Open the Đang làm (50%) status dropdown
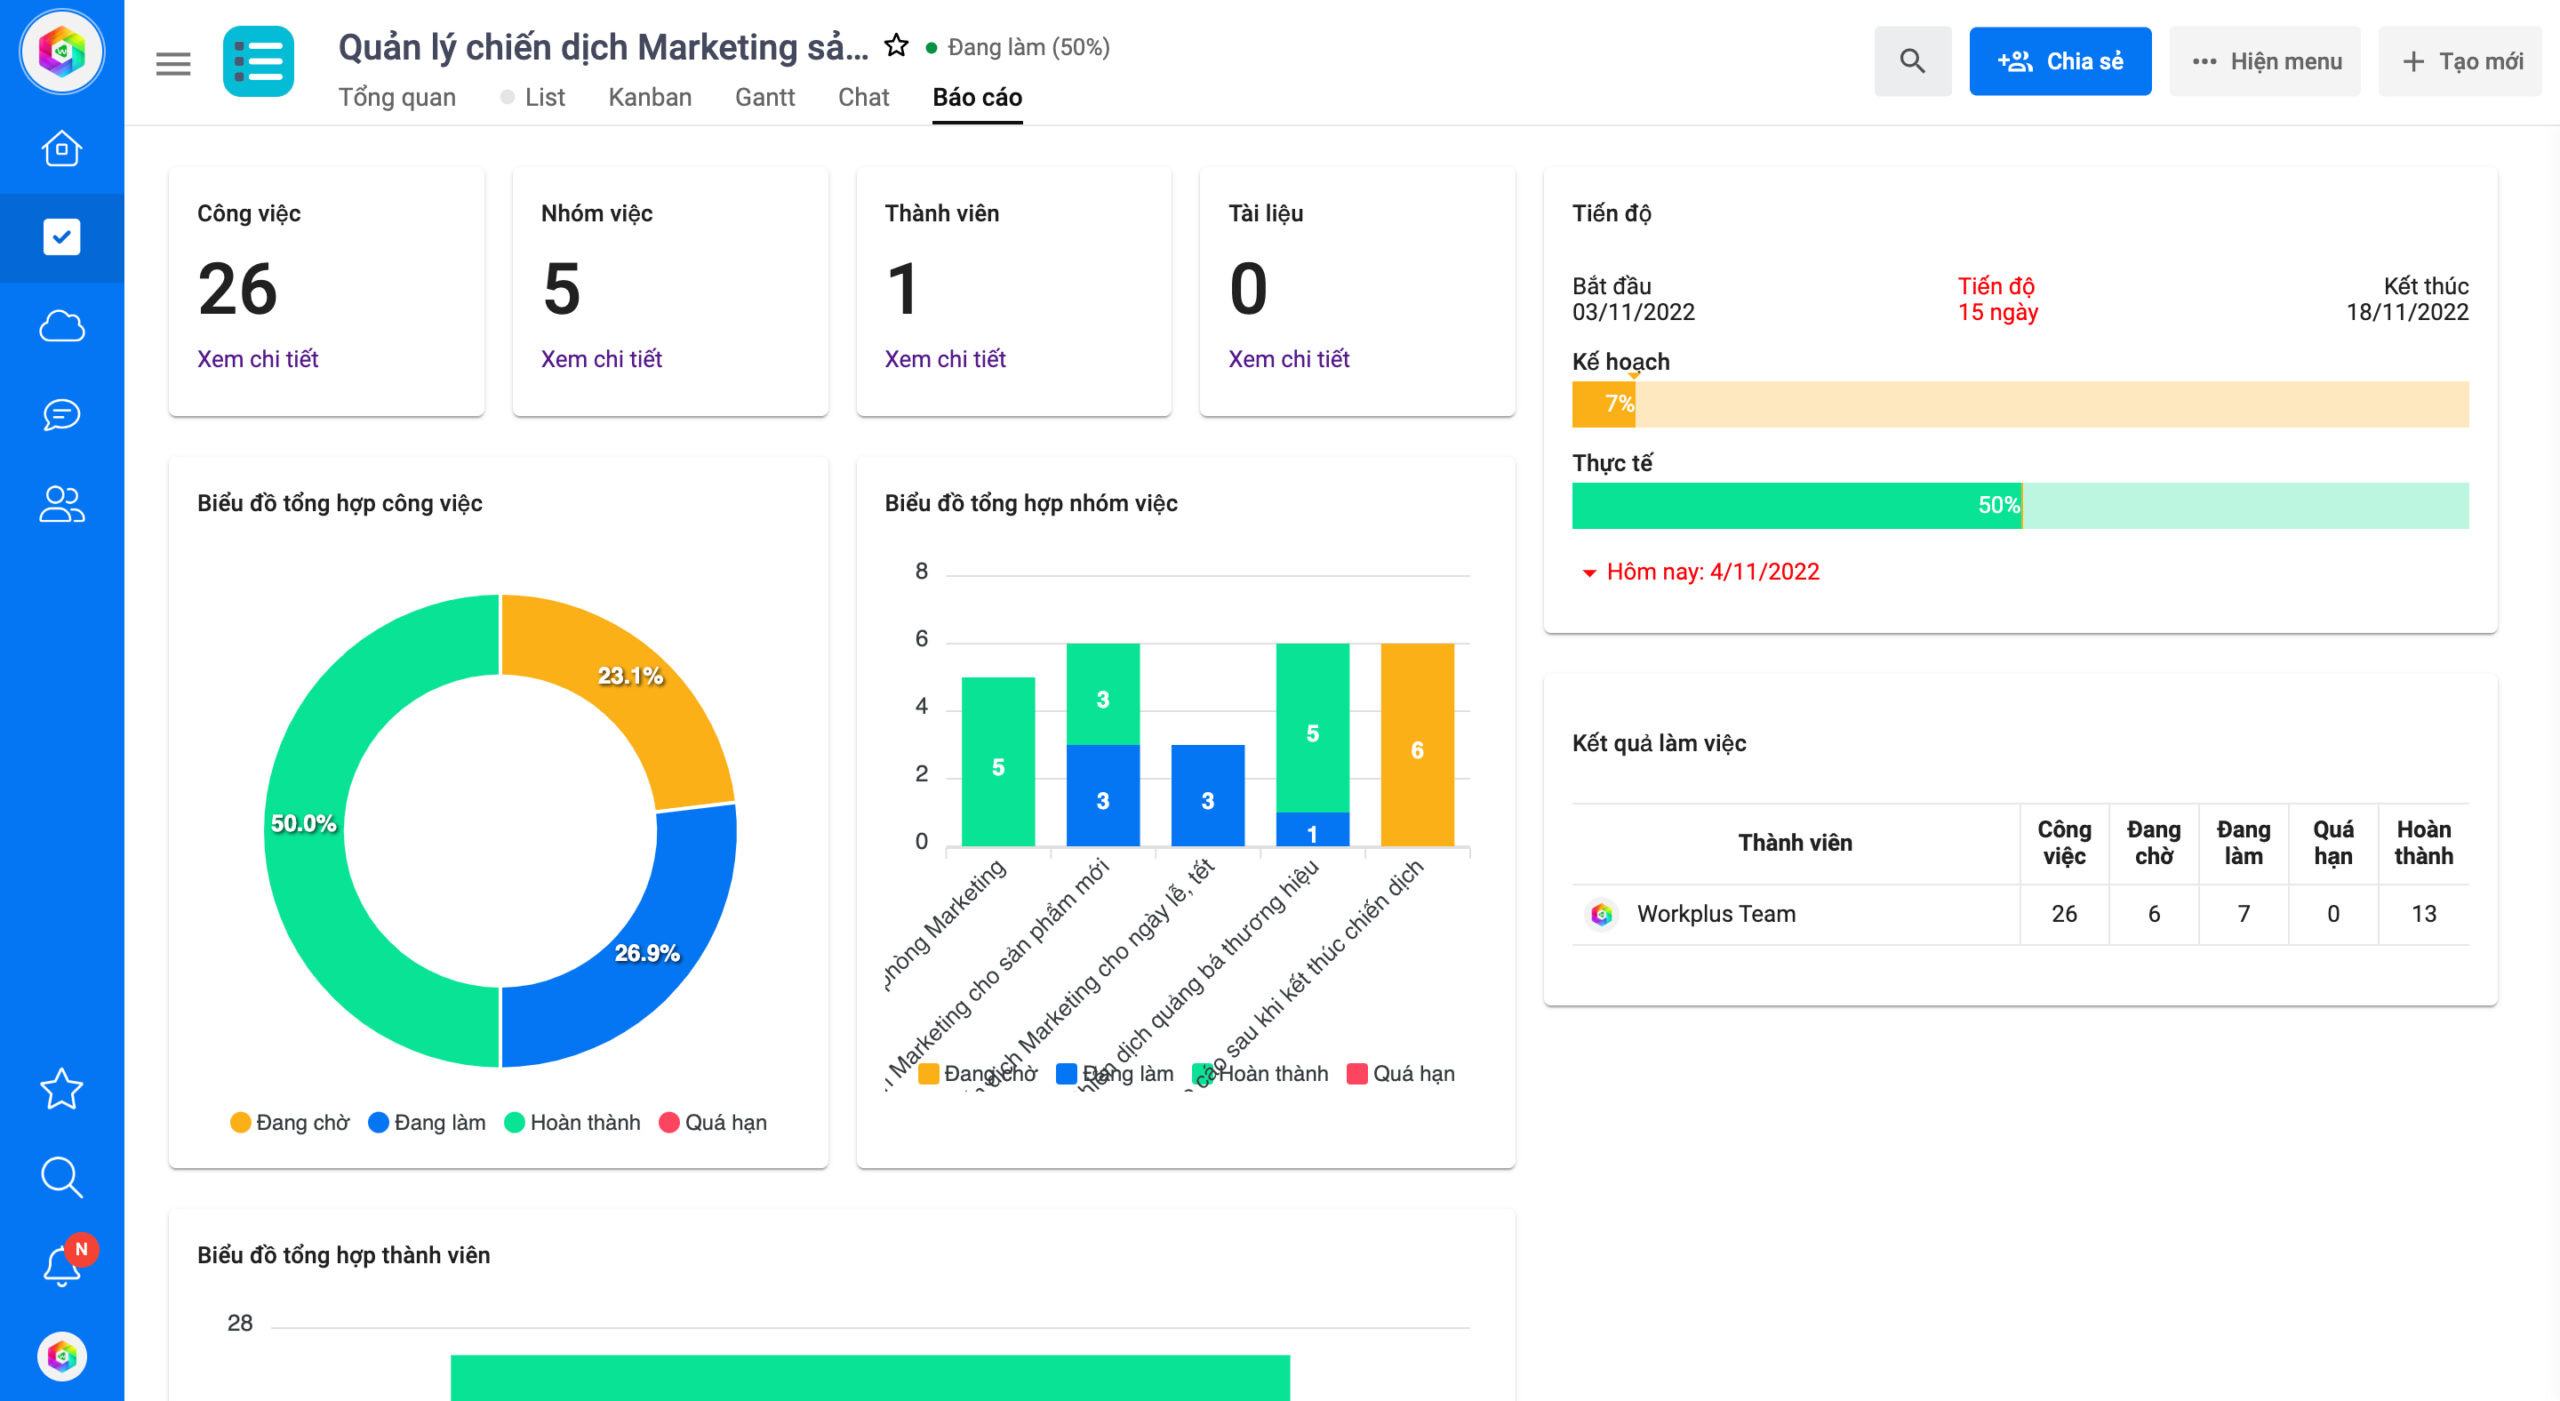 [1018, 47]
